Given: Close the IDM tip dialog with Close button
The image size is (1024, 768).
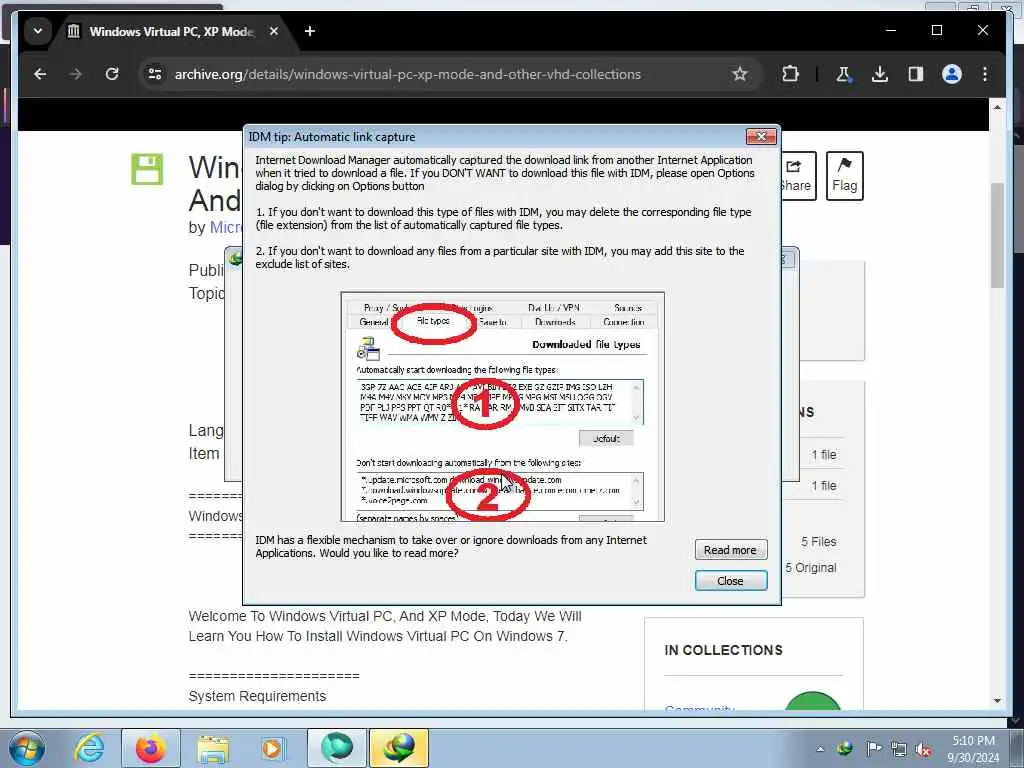Looking at the screenshot, I should tap(730, 581).
